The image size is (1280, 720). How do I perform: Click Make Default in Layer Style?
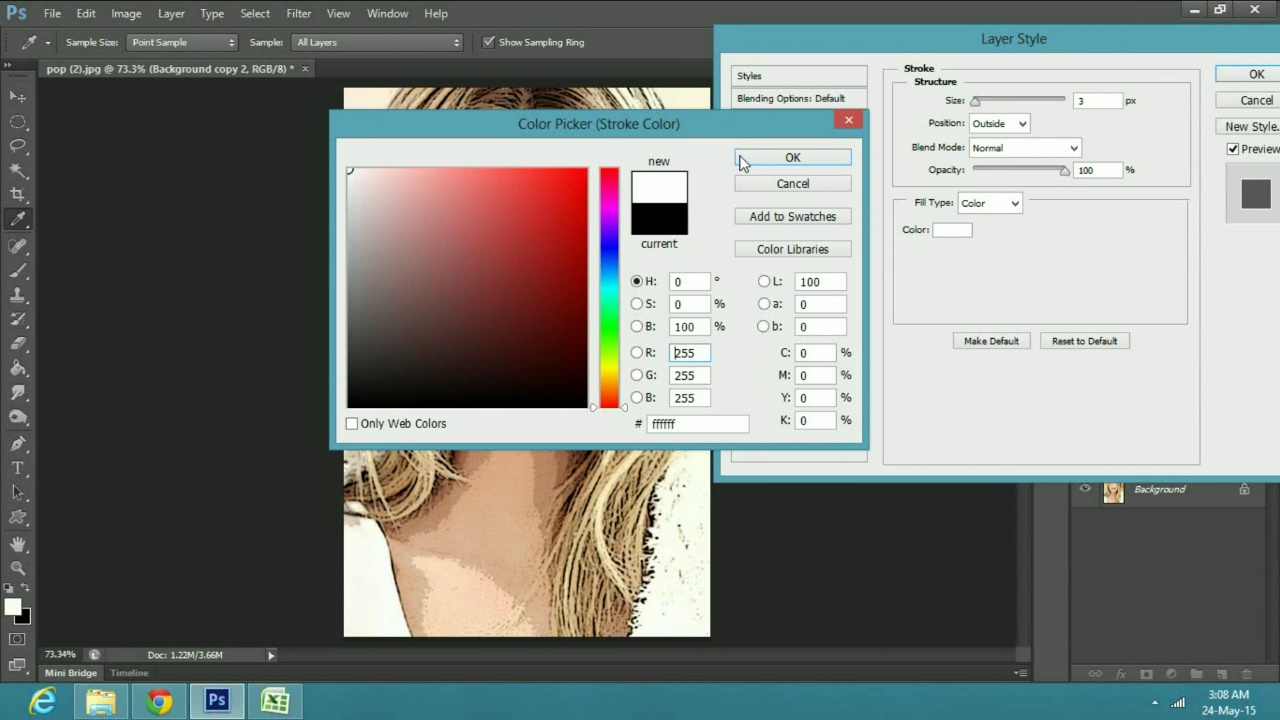tap(991, 341)
